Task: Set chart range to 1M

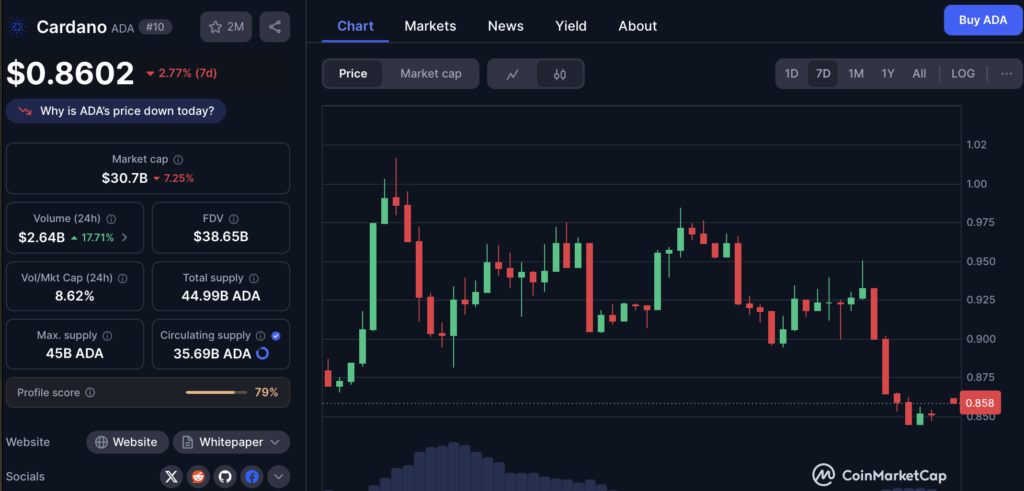Action: coord(856,74)
